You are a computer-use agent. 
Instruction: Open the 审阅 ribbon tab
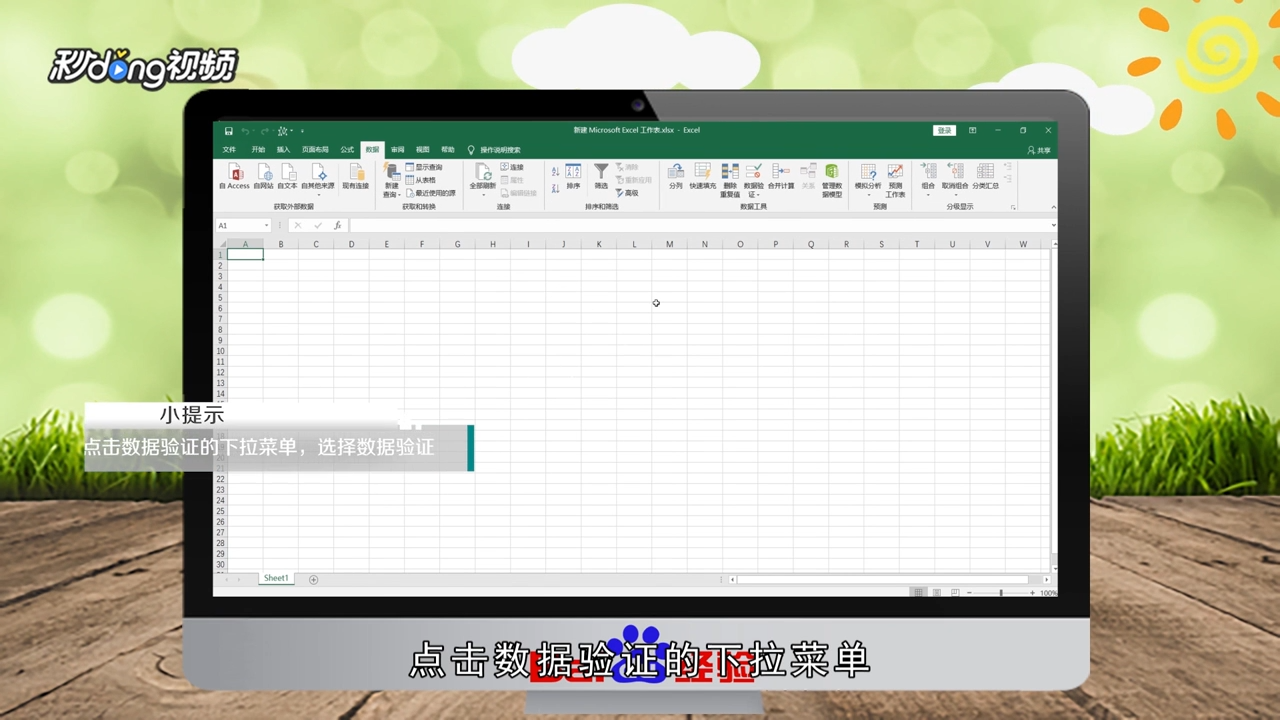coord(397,149)
